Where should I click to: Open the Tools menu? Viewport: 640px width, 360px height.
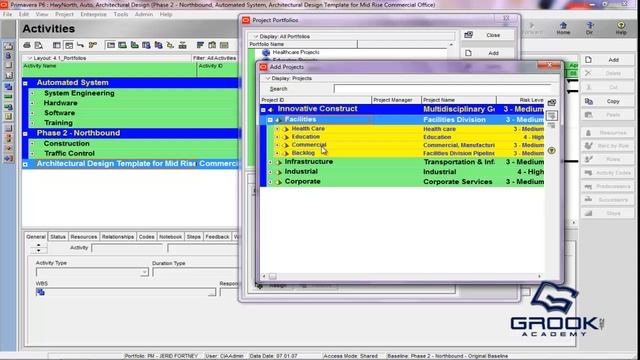click(121, 14)
